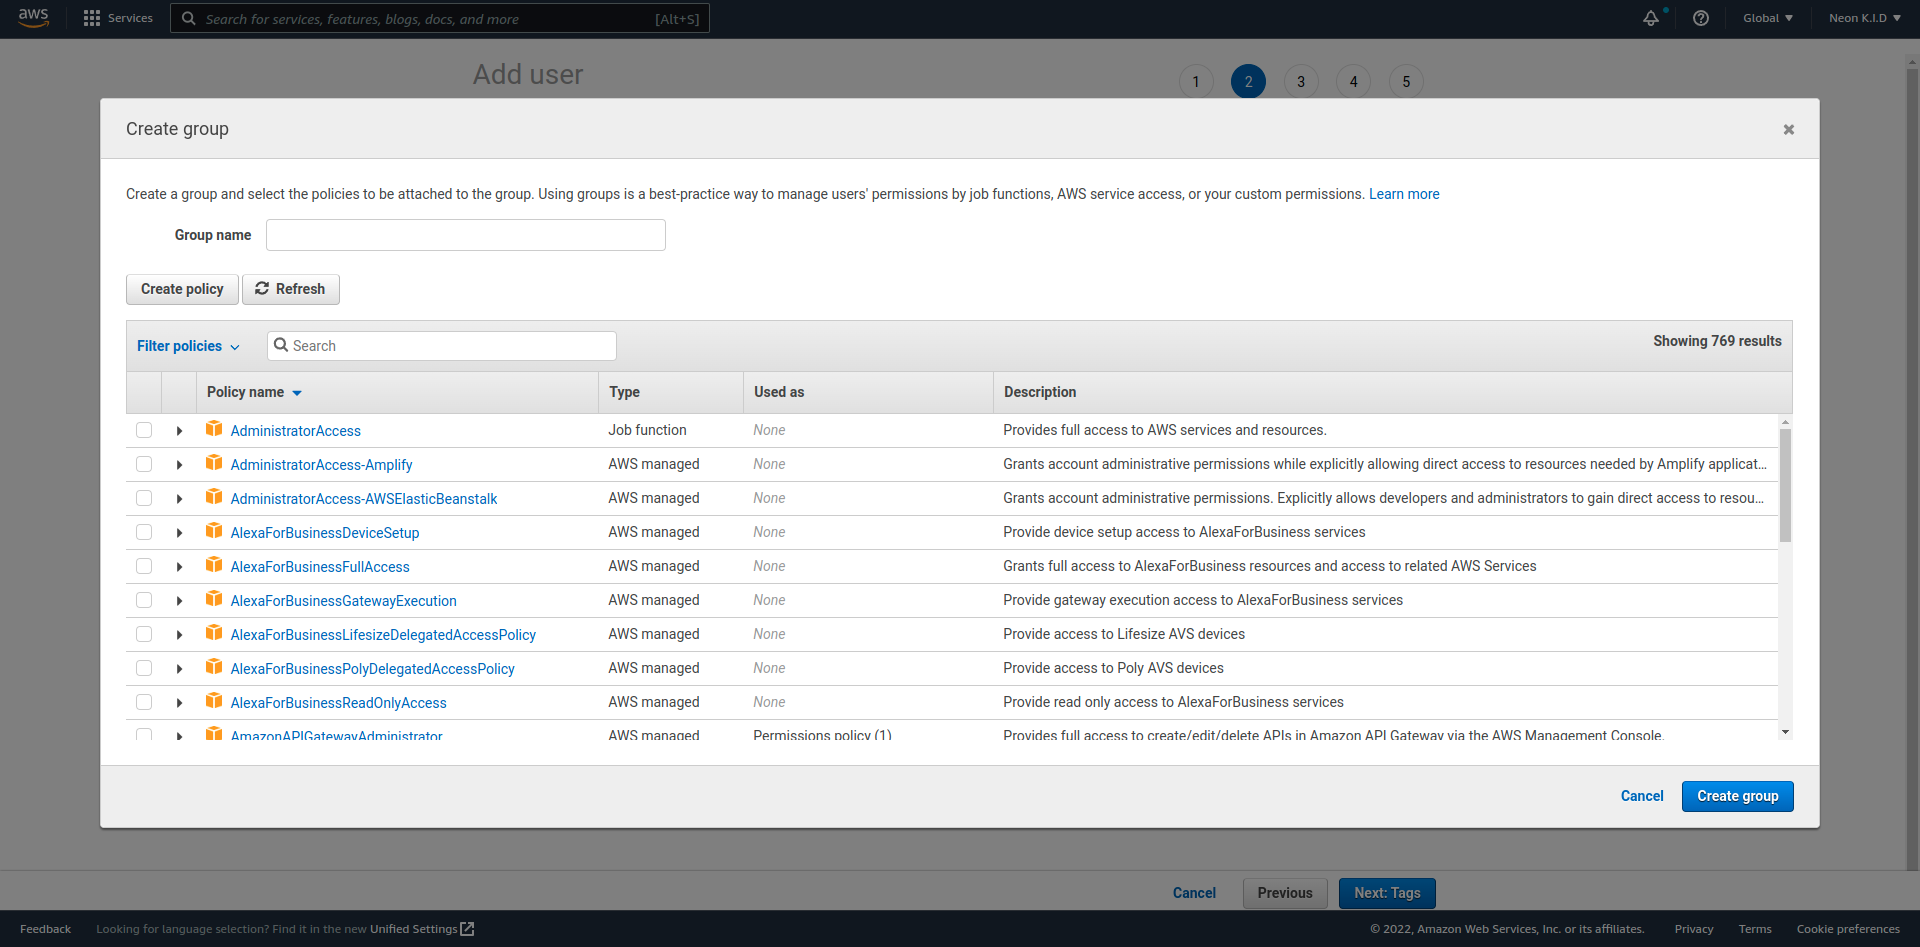Tick the AlexaForBusinessLifesizeDelegatedAccessPolicy checkbox
Viewport: 1920px width, 947px height.
point(144,634)
